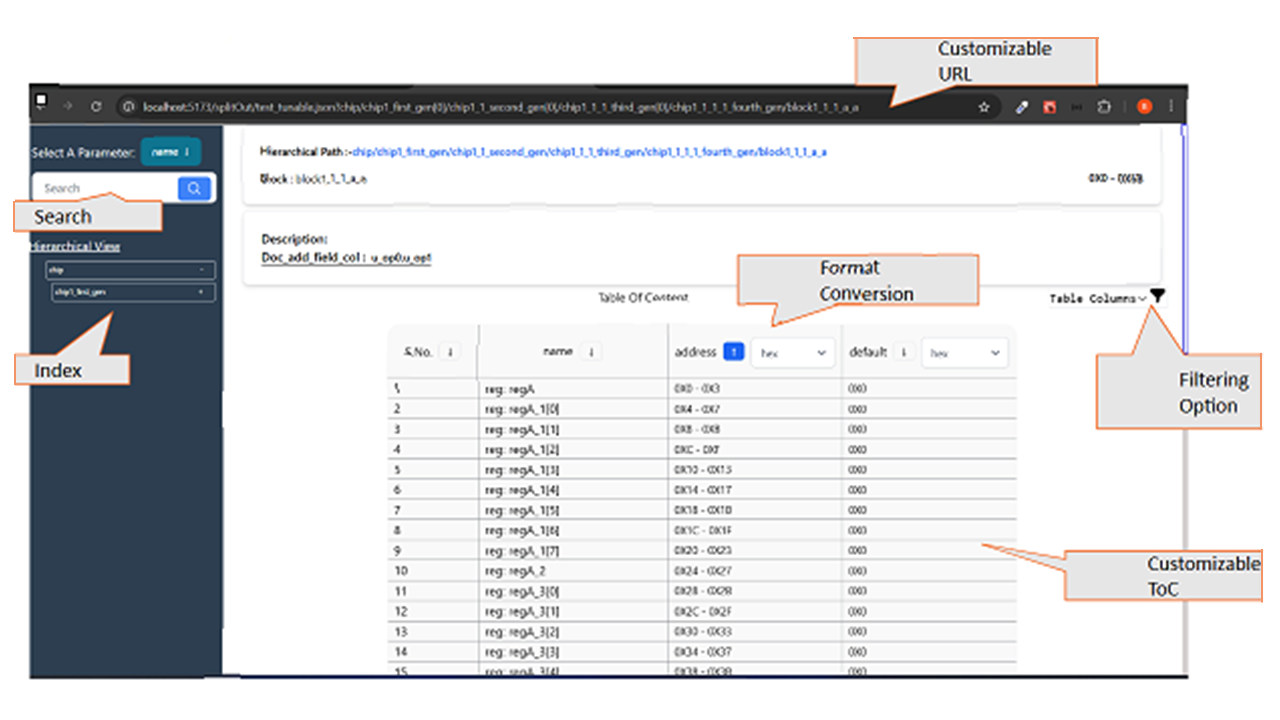This screenshot has width=1280, height=720.
Task: Select the reg: regA_1[3] row
Action: coord(702,469)
